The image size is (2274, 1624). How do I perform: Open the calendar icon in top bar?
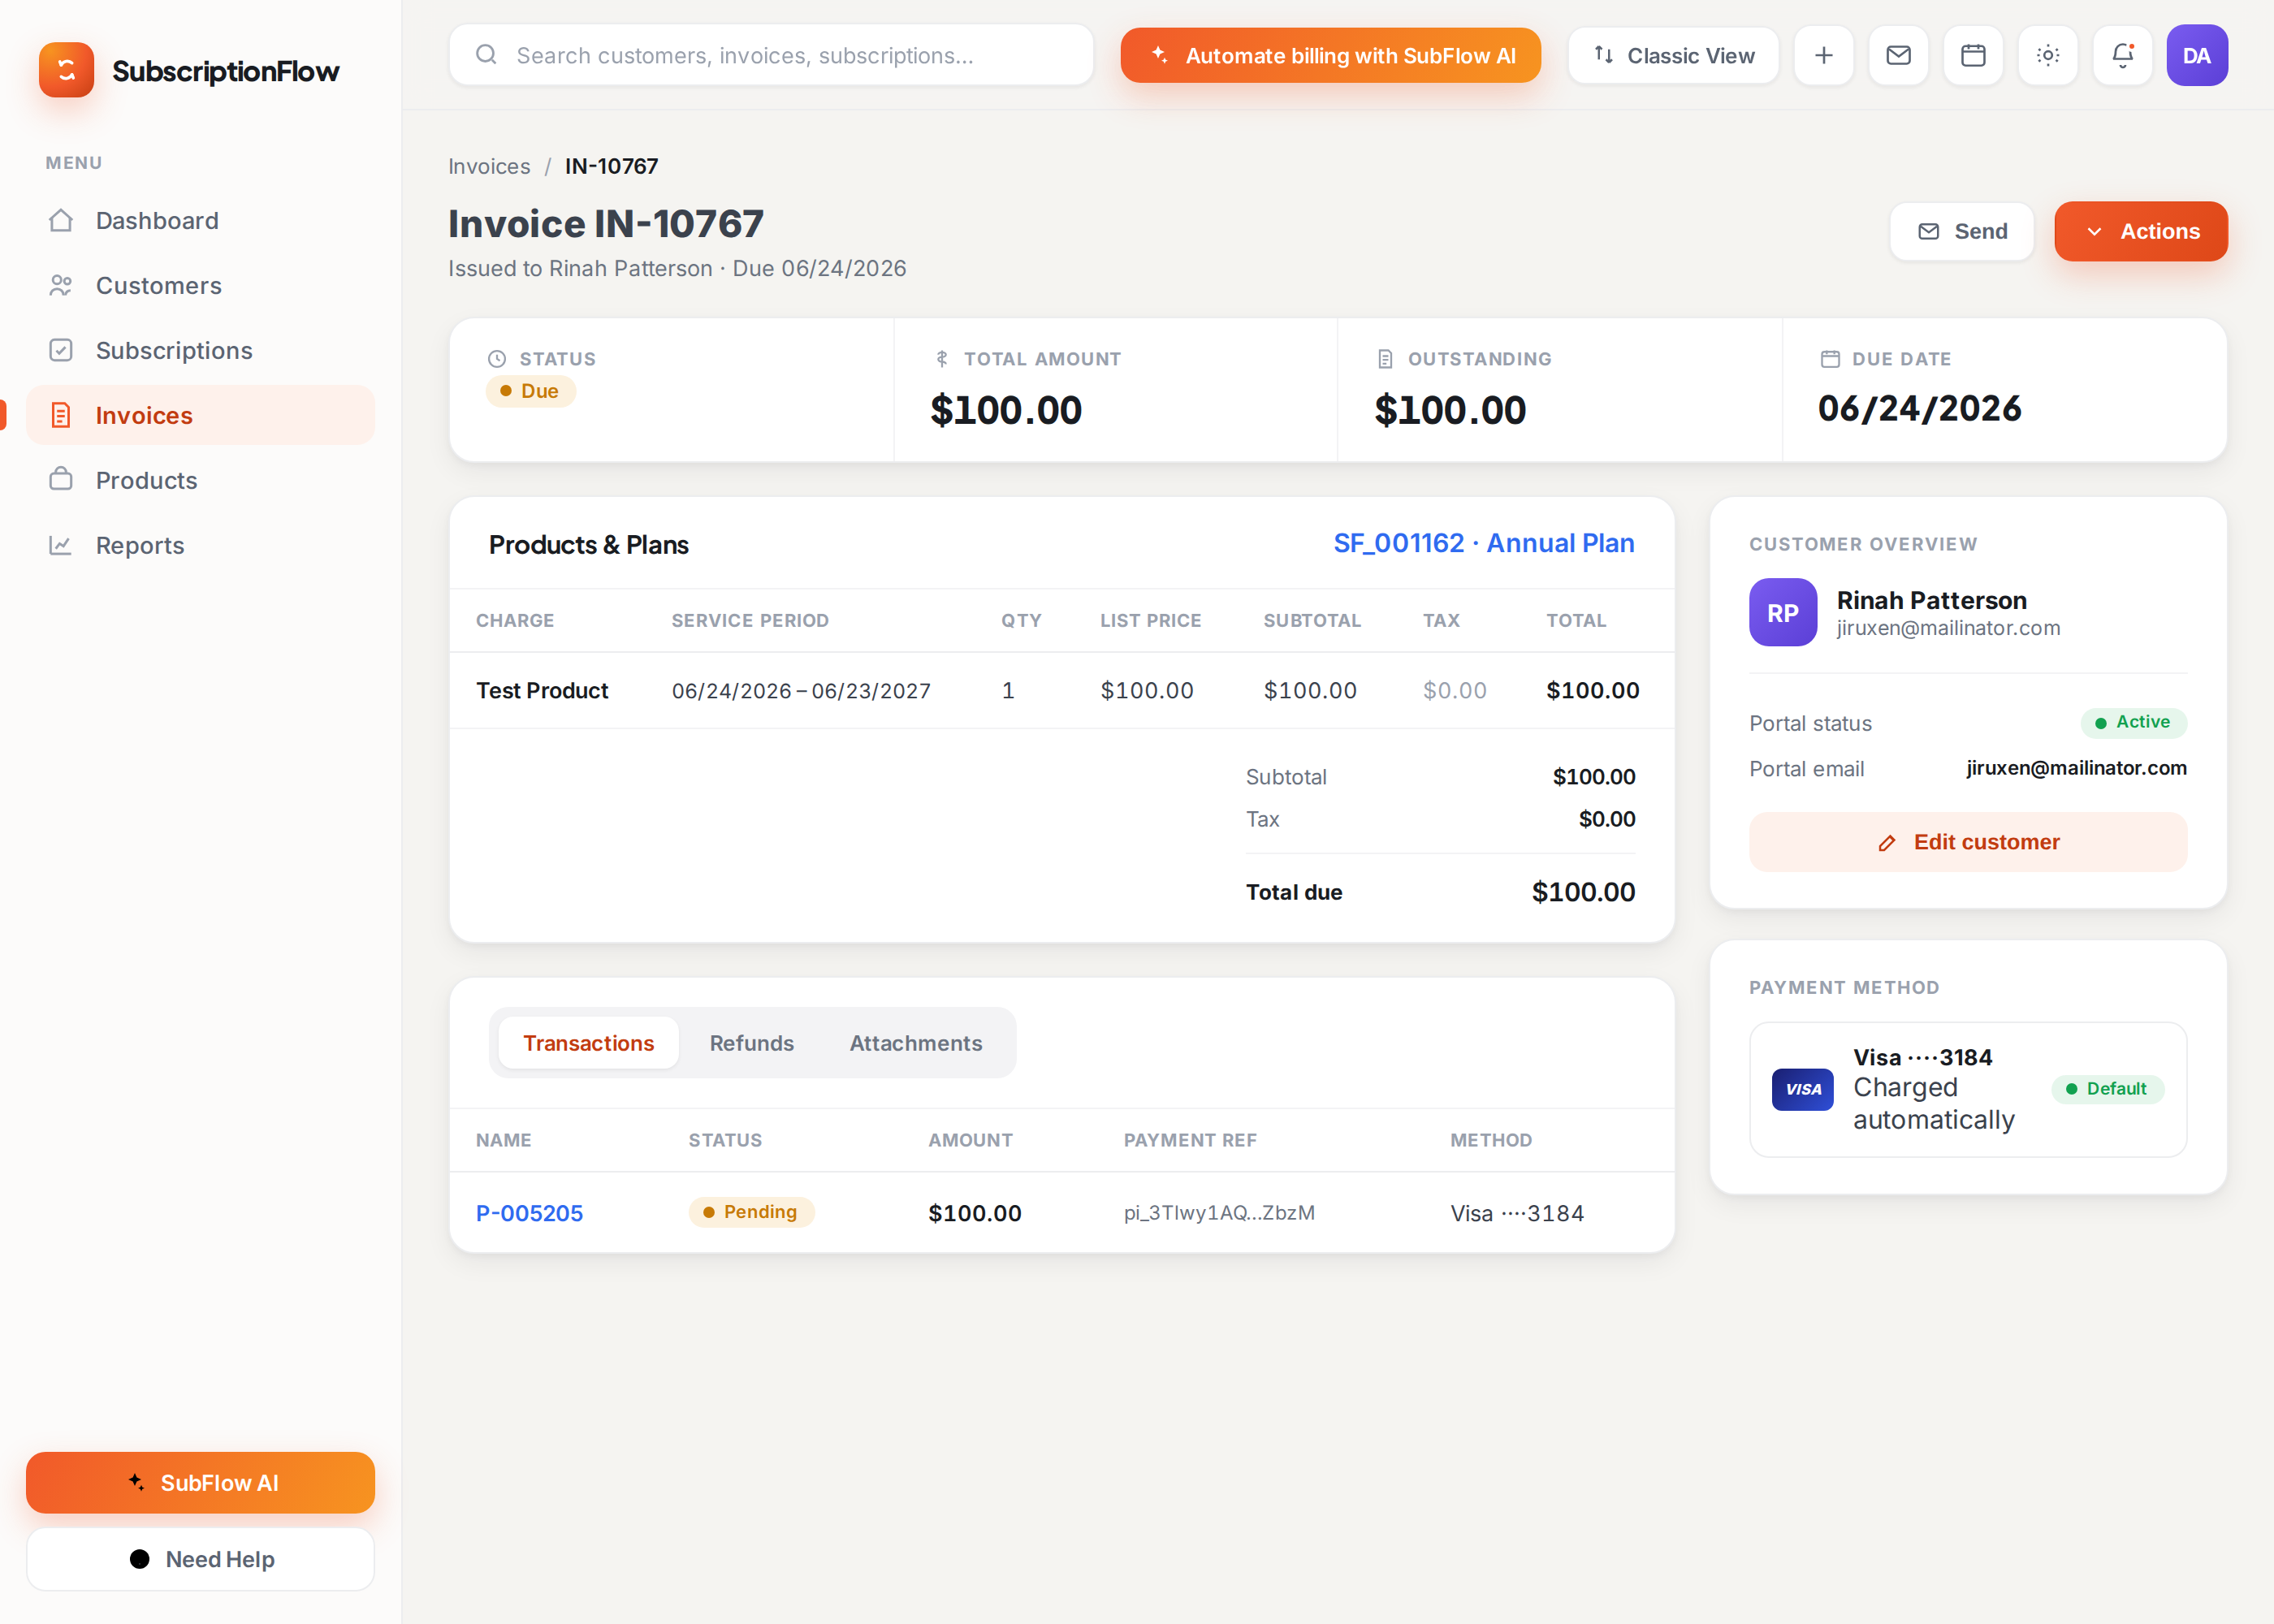click(x=1973, y=56)
